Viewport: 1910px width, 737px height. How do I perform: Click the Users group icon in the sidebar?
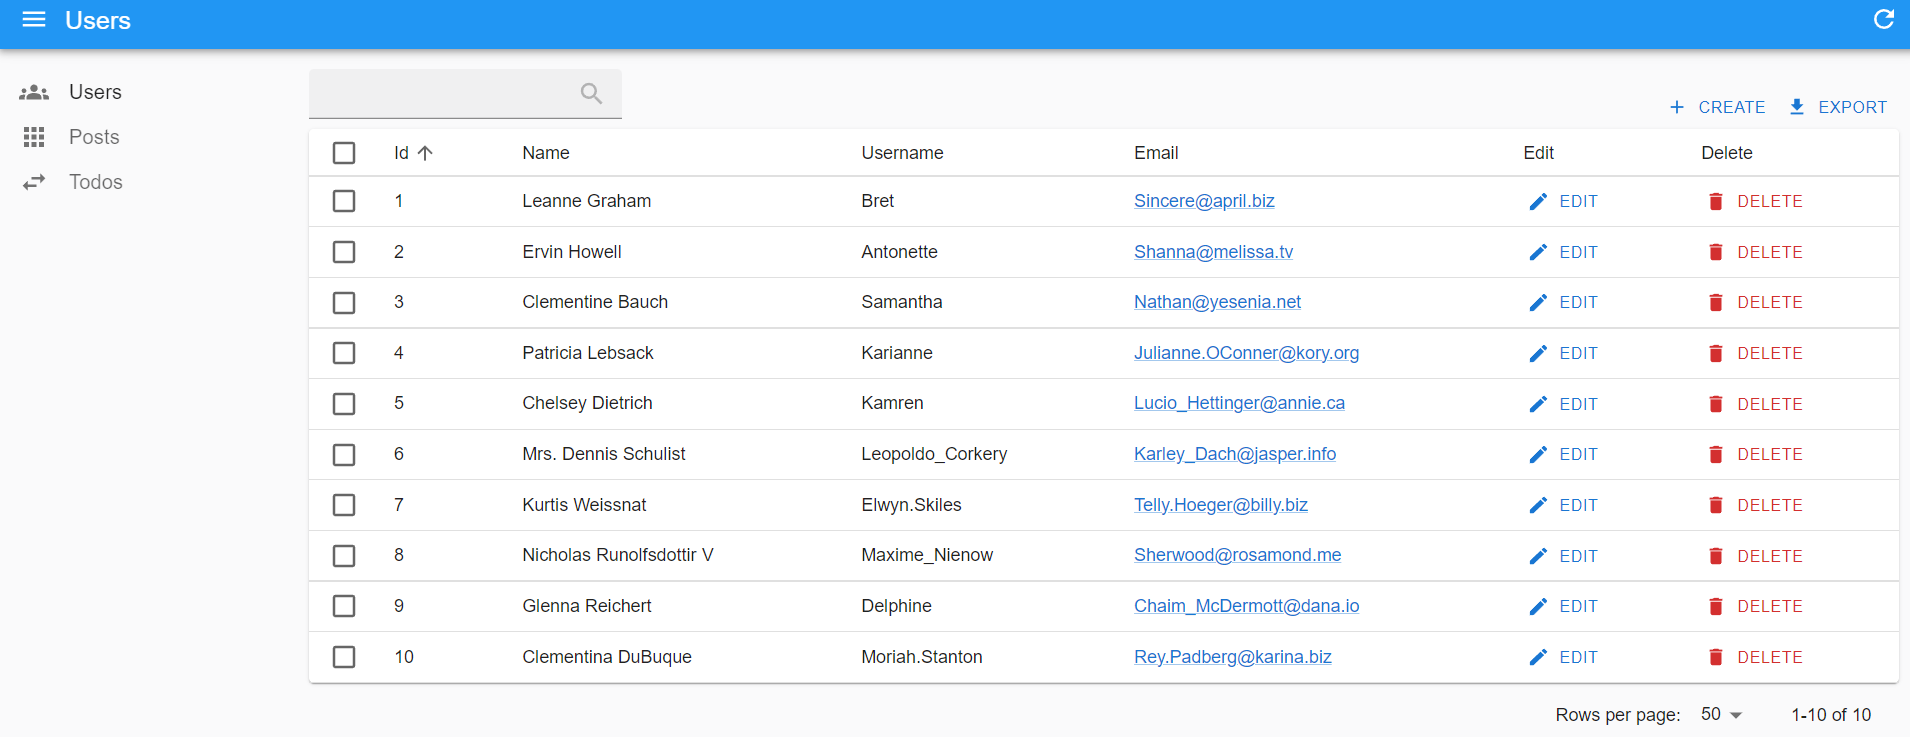34,92
